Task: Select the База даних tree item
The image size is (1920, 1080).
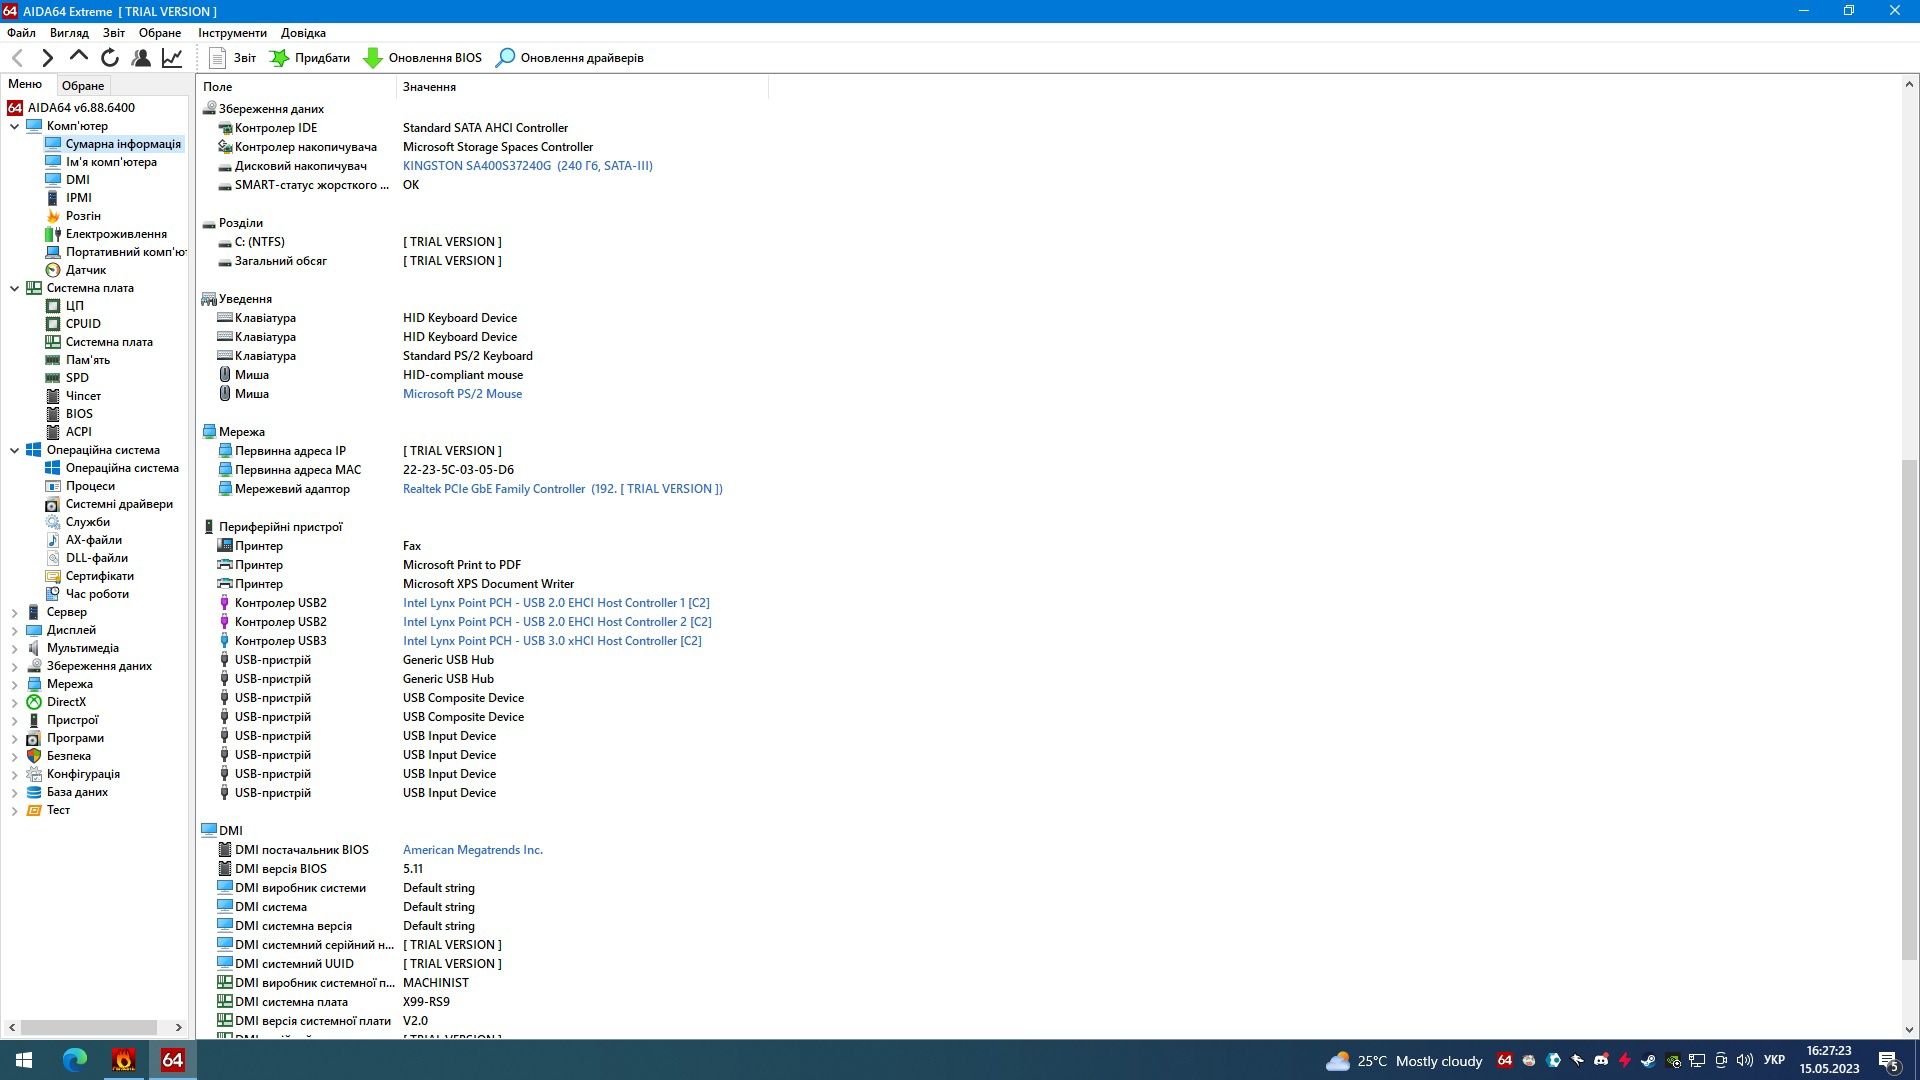Action: (x=77, y=792)
